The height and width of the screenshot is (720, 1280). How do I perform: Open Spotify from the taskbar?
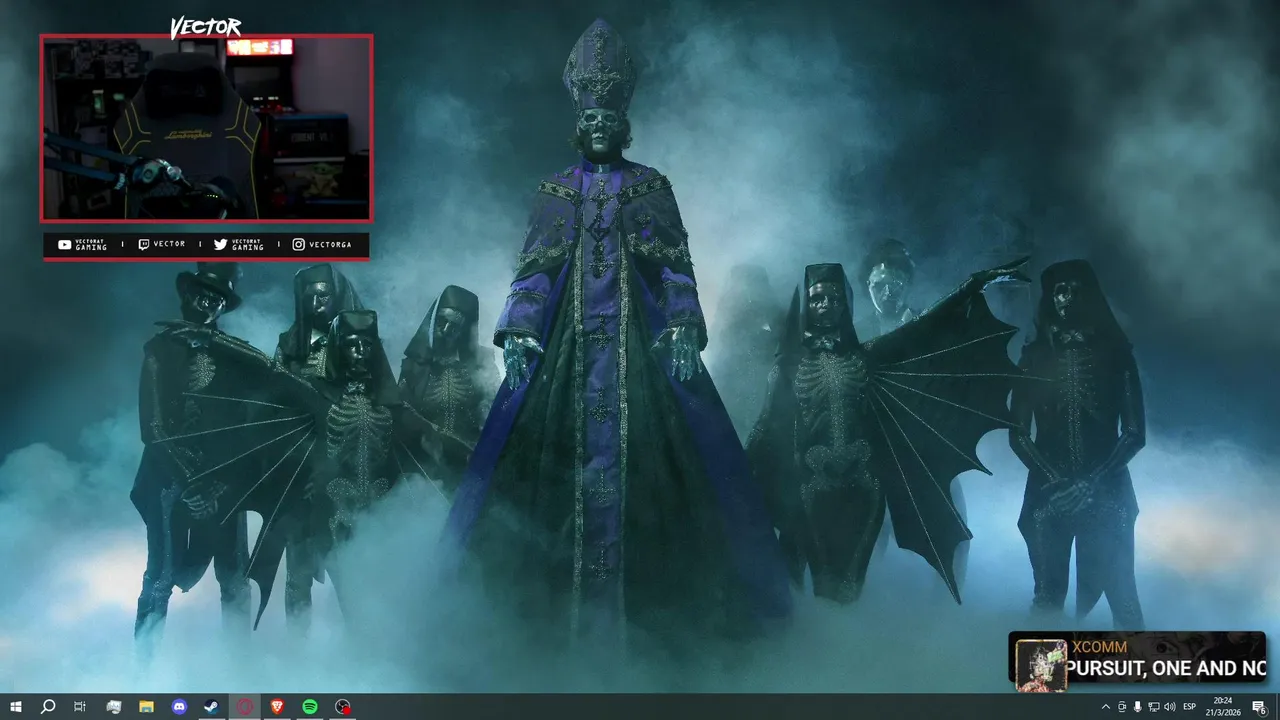(310, 707)
